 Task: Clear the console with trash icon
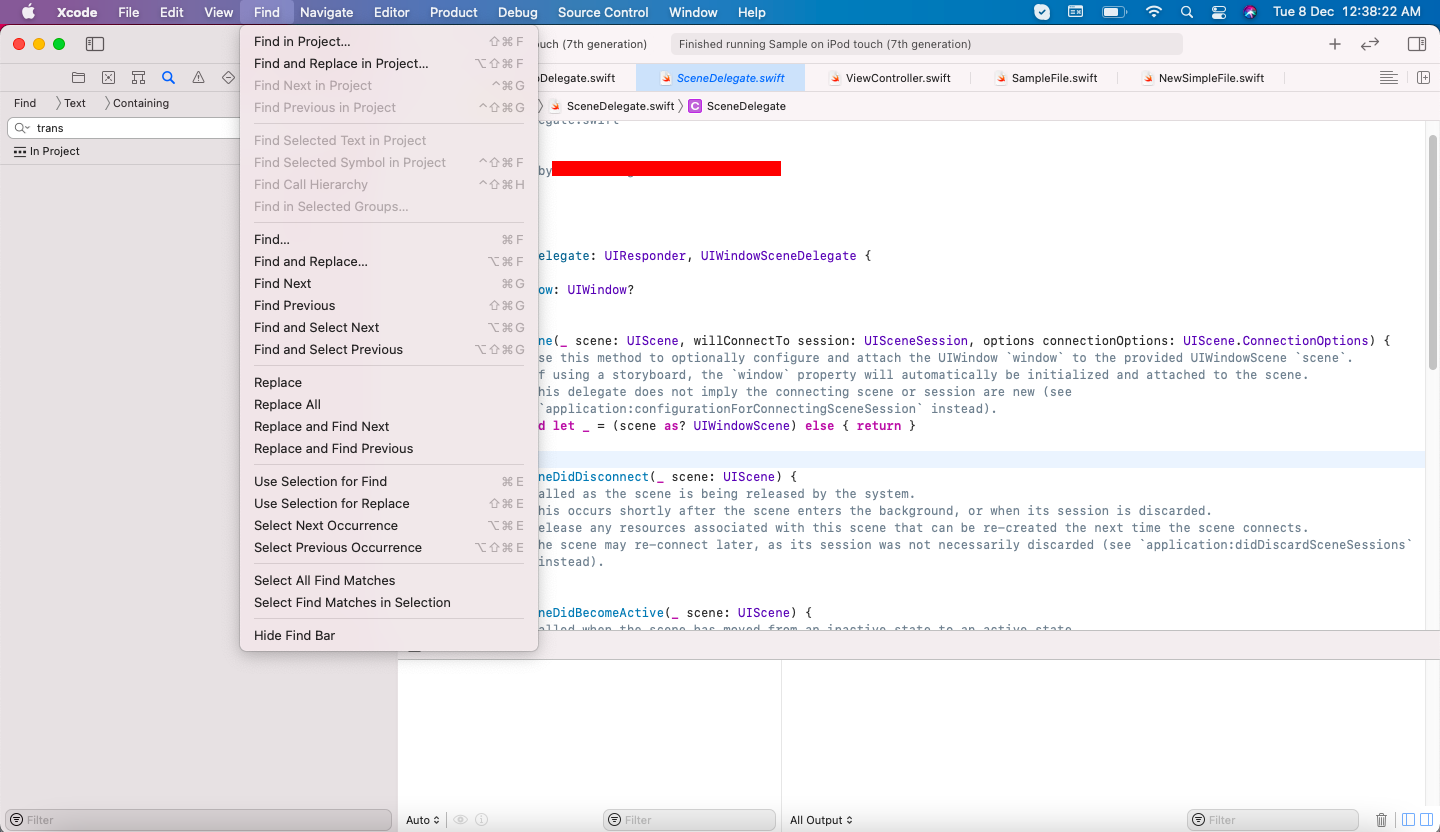(1381, 820)
